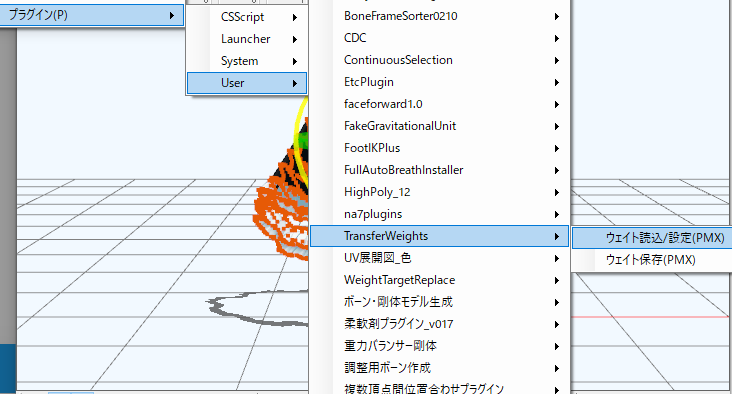Open 重力バランサー剛体 plugin entry
The height and width of the screenshot is (394, 732).
439,346
